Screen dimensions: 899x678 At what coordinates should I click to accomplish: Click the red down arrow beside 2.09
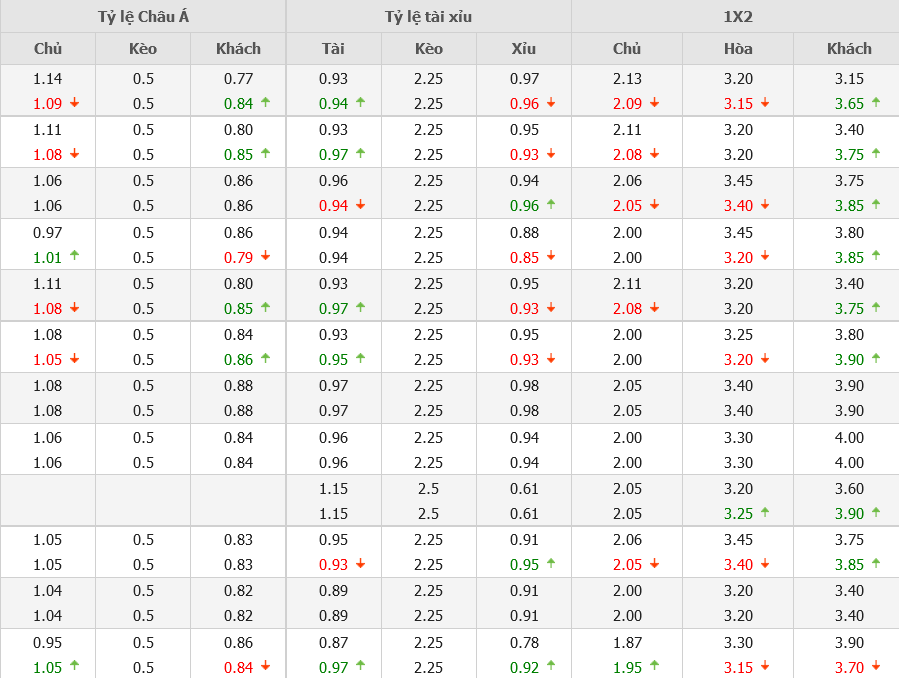coord(654,103)
